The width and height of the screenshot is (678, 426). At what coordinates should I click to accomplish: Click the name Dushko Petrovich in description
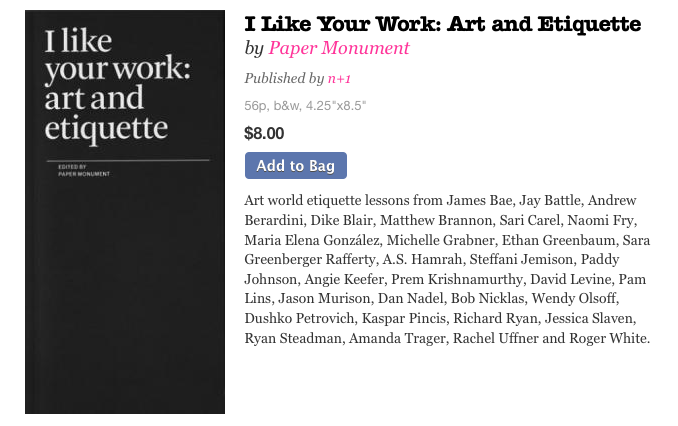pos(299,318)
